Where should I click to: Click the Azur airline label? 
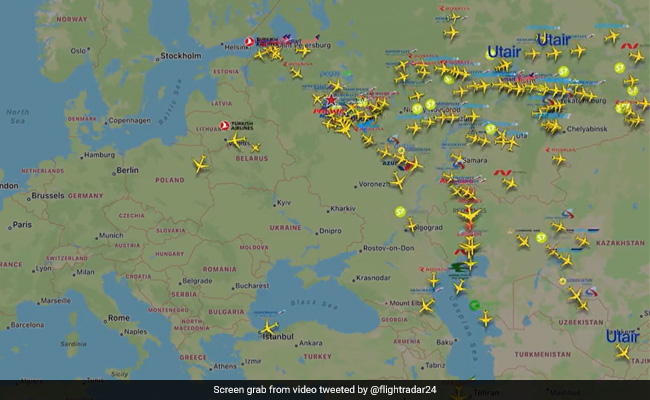click(x=390, y=163)
